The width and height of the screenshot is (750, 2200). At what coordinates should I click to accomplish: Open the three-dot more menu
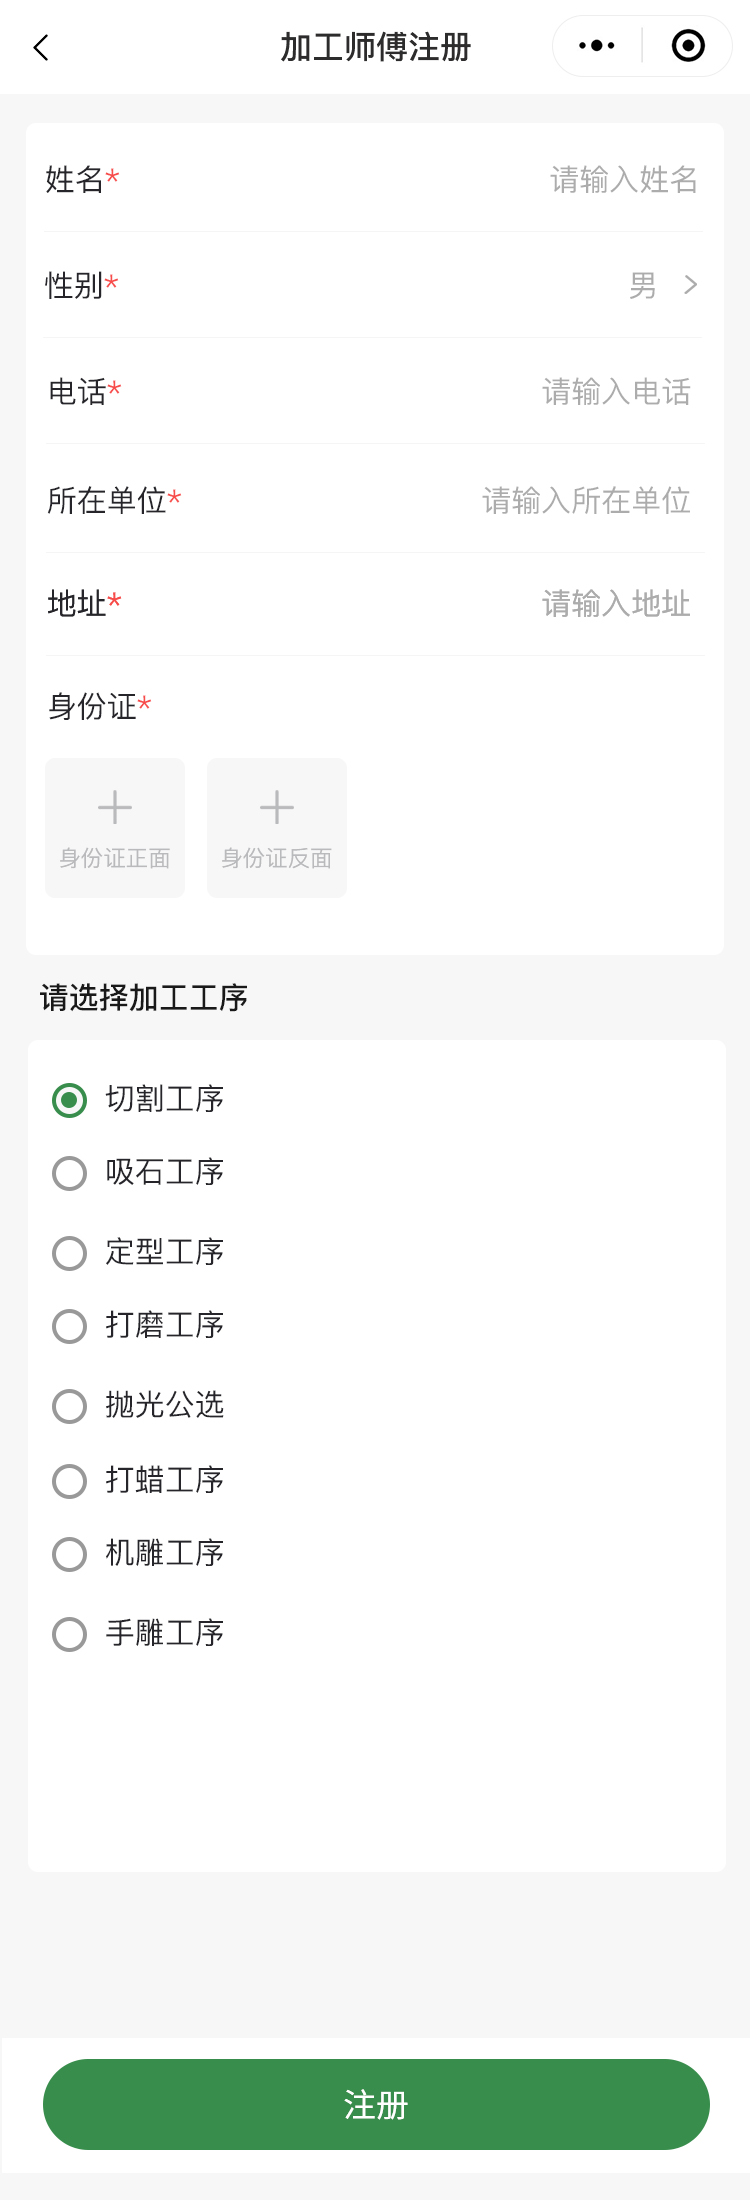(x=597, y=46)
